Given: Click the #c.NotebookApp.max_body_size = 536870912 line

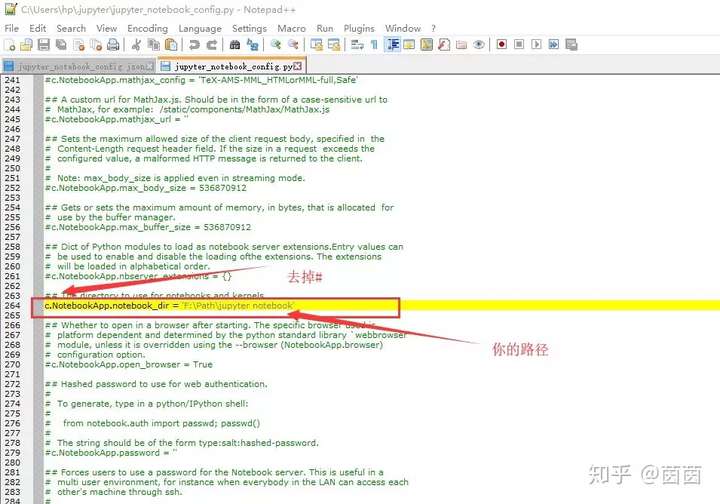Looking at the screenshot, I should [146, 188].
